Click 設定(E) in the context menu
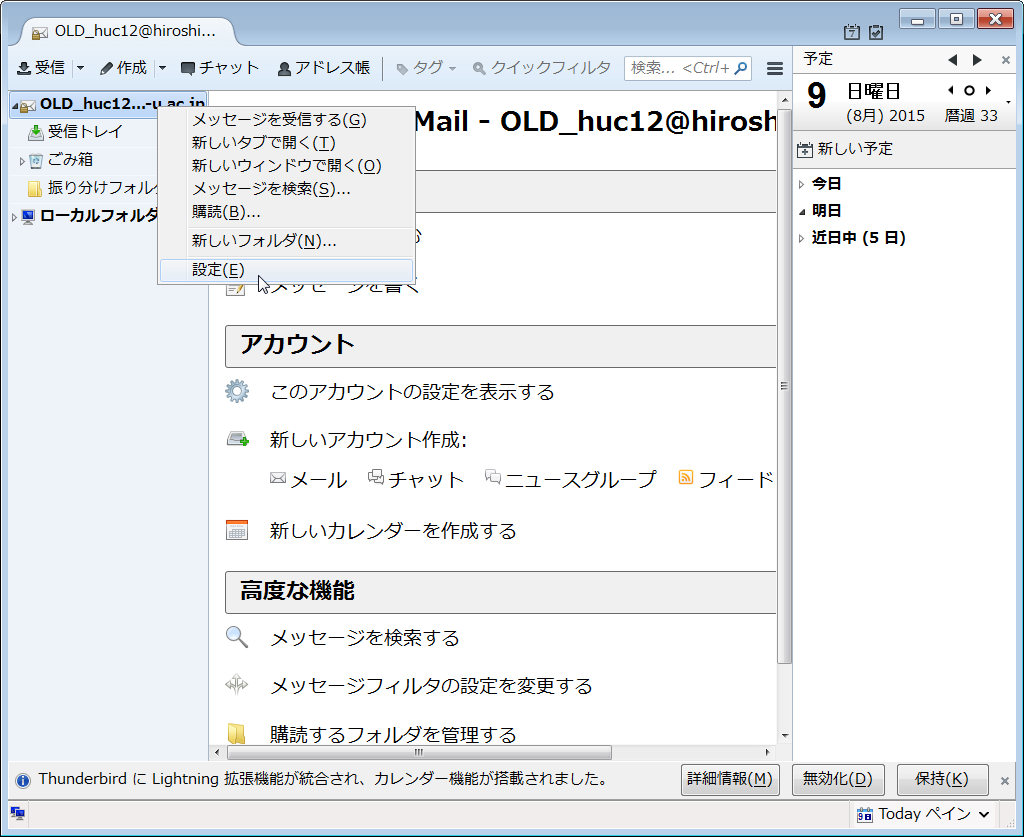Image resolution: width=1024 pixels, height=837 pixels. [286, 270]
